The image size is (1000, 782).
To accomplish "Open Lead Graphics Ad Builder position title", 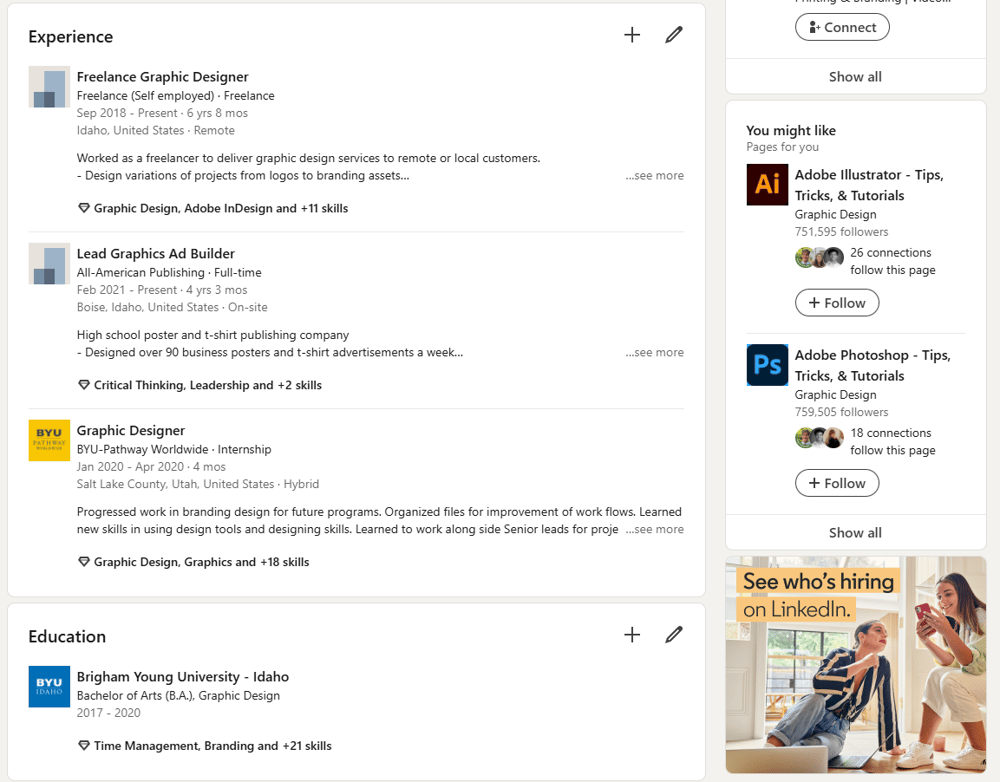I will 156,253.
